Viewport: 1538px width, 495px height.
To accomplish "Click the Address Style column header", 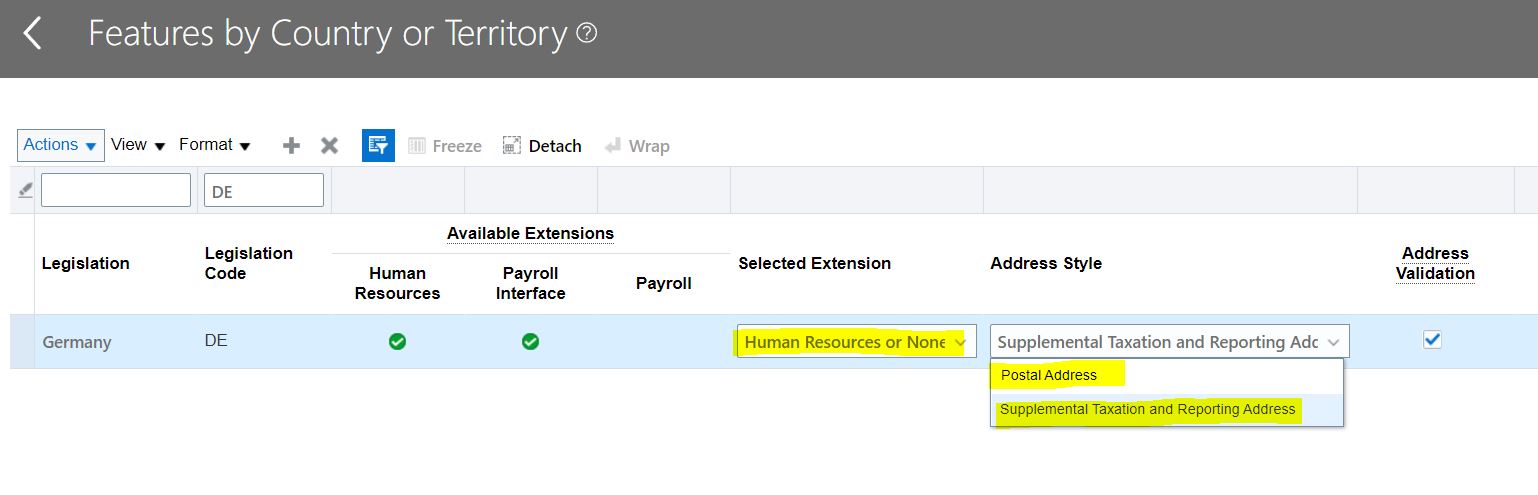I will [1046, 263].
